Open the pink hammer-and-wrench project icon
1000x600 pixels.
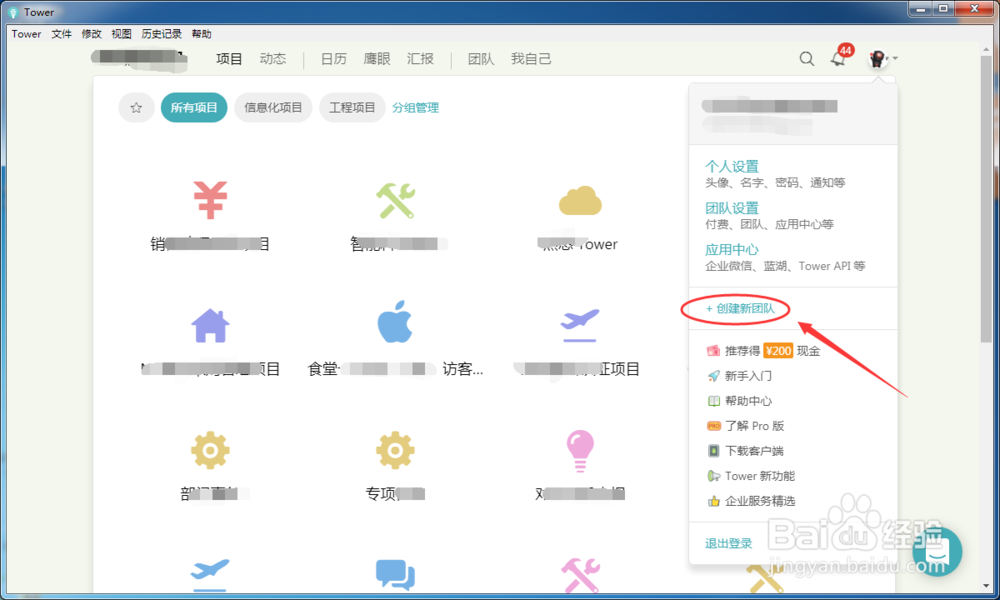click(x=580, y=575)
